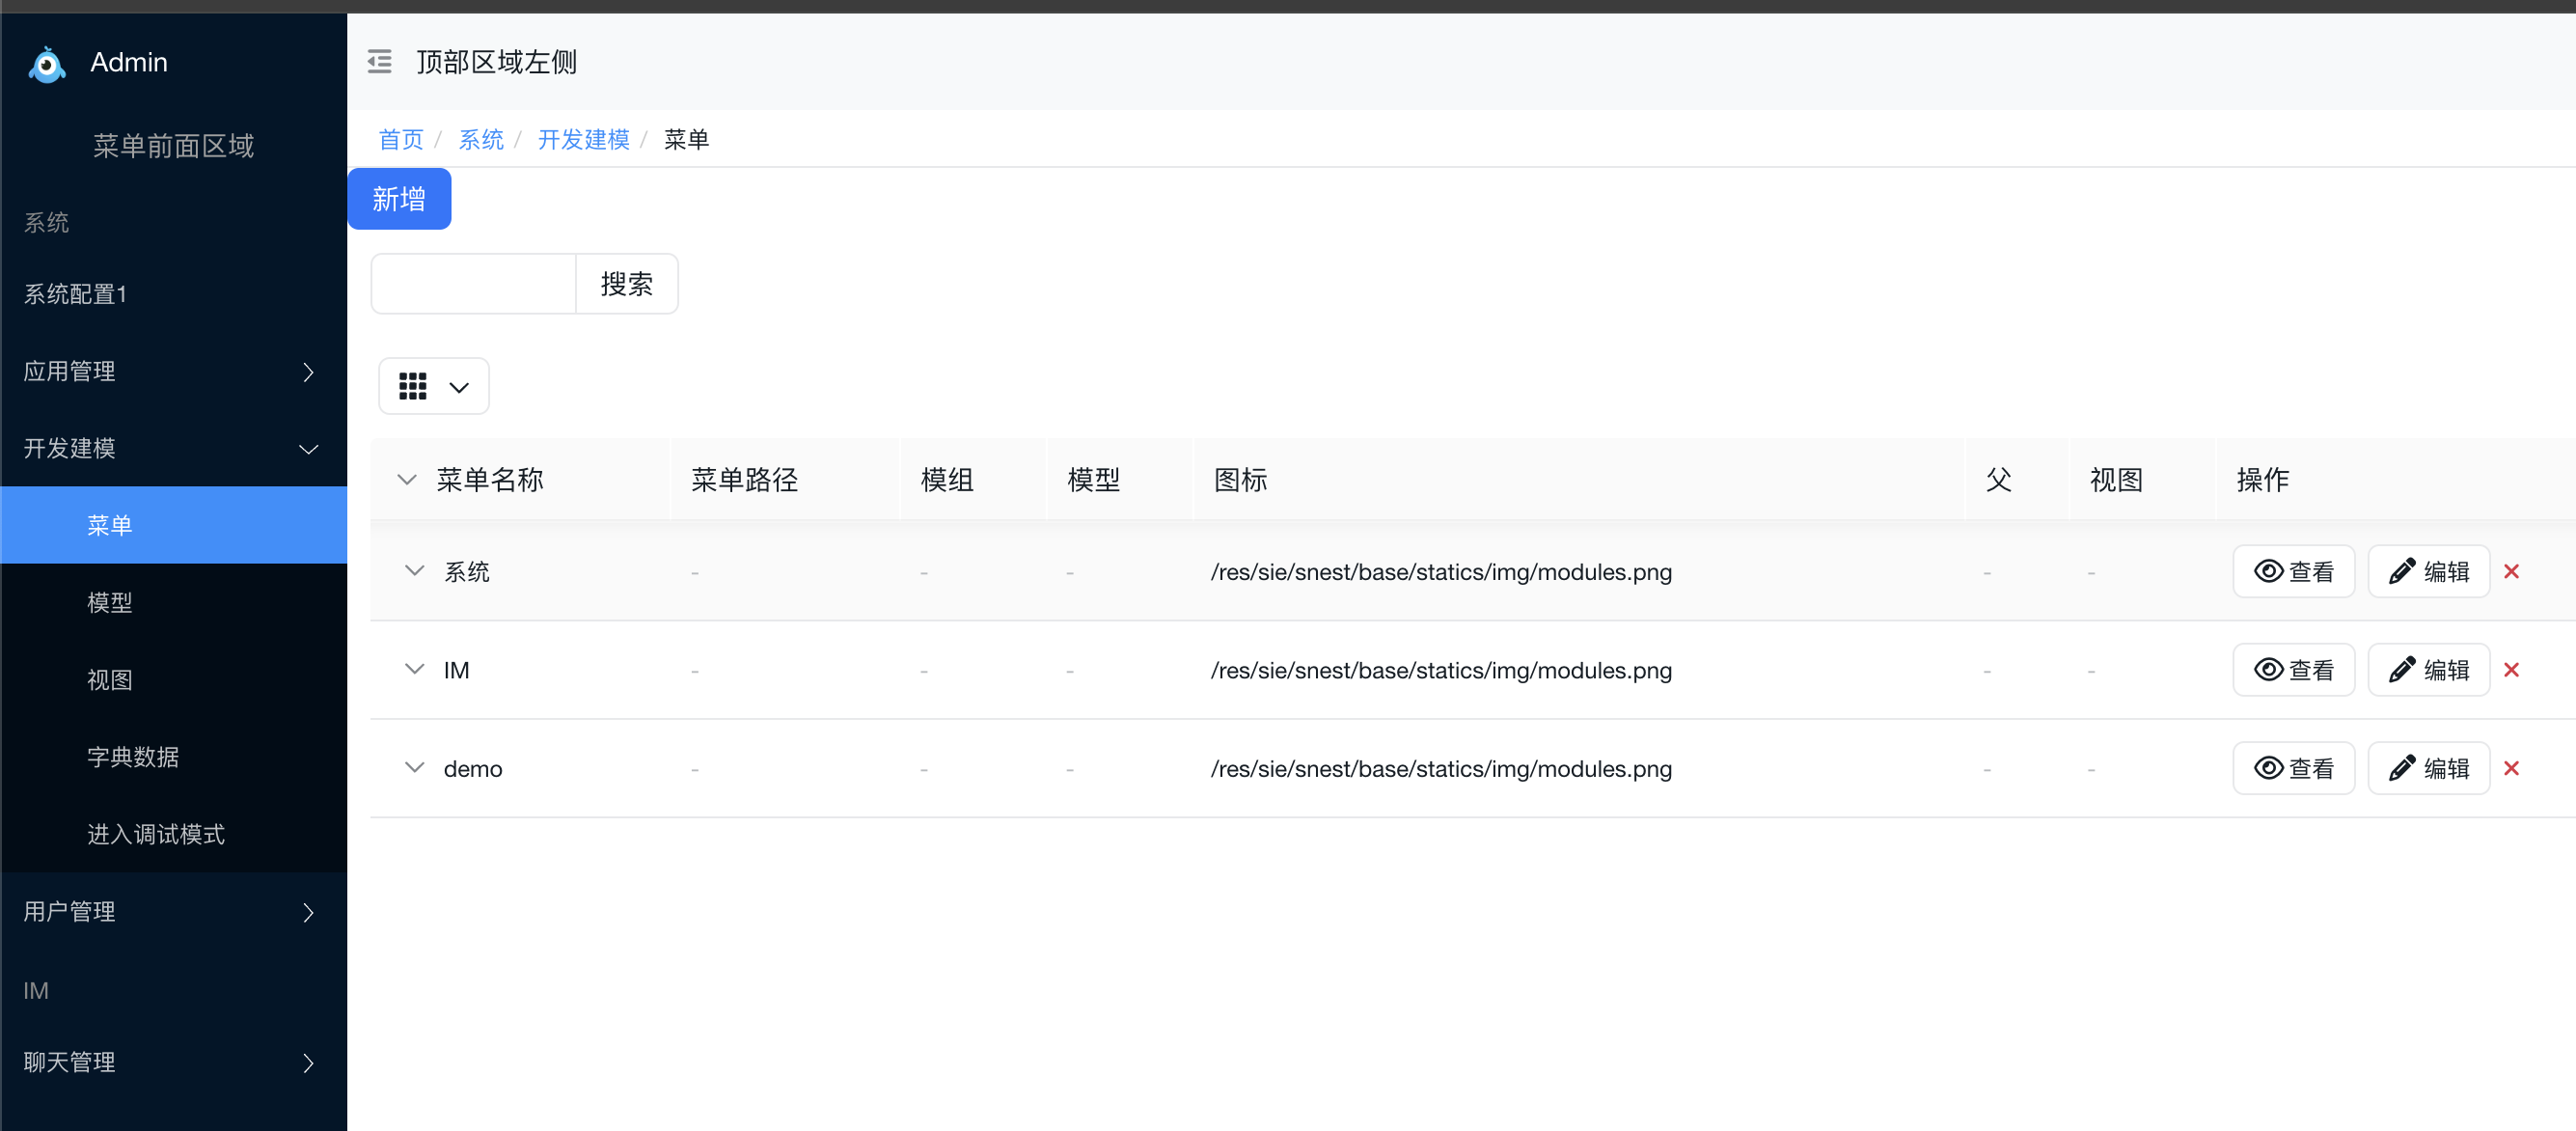Image resolution: width=2576 pixels, height=1131 pixels.
Task: Open 视图 sidebar item
Action: [x=174, y=680]
